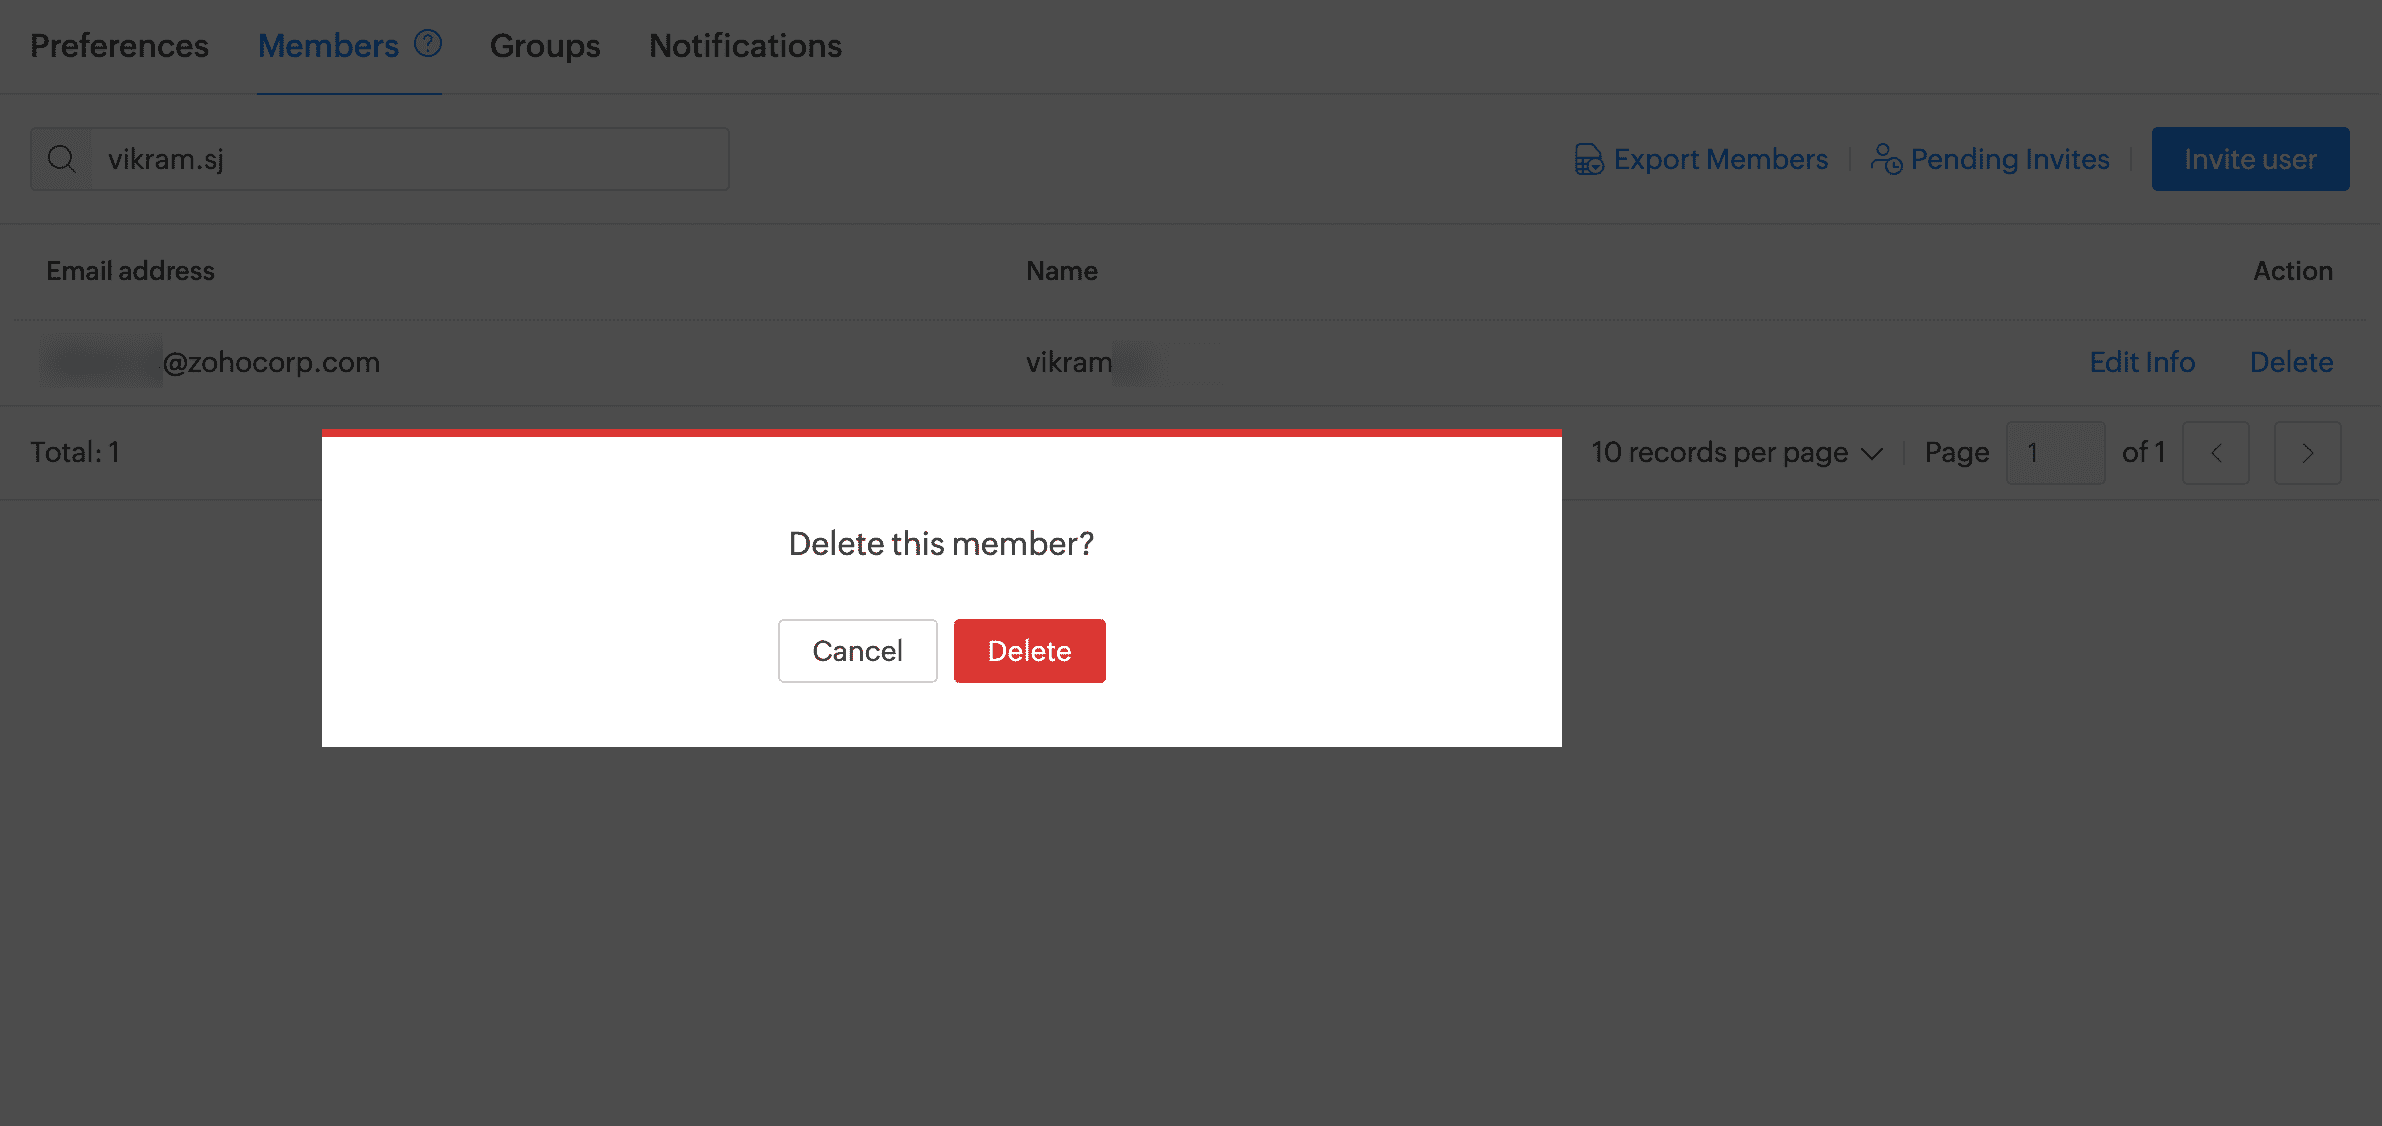Select the Members tab
The width and height of the screenshot is (2382, 1126).
click(328, 46)
